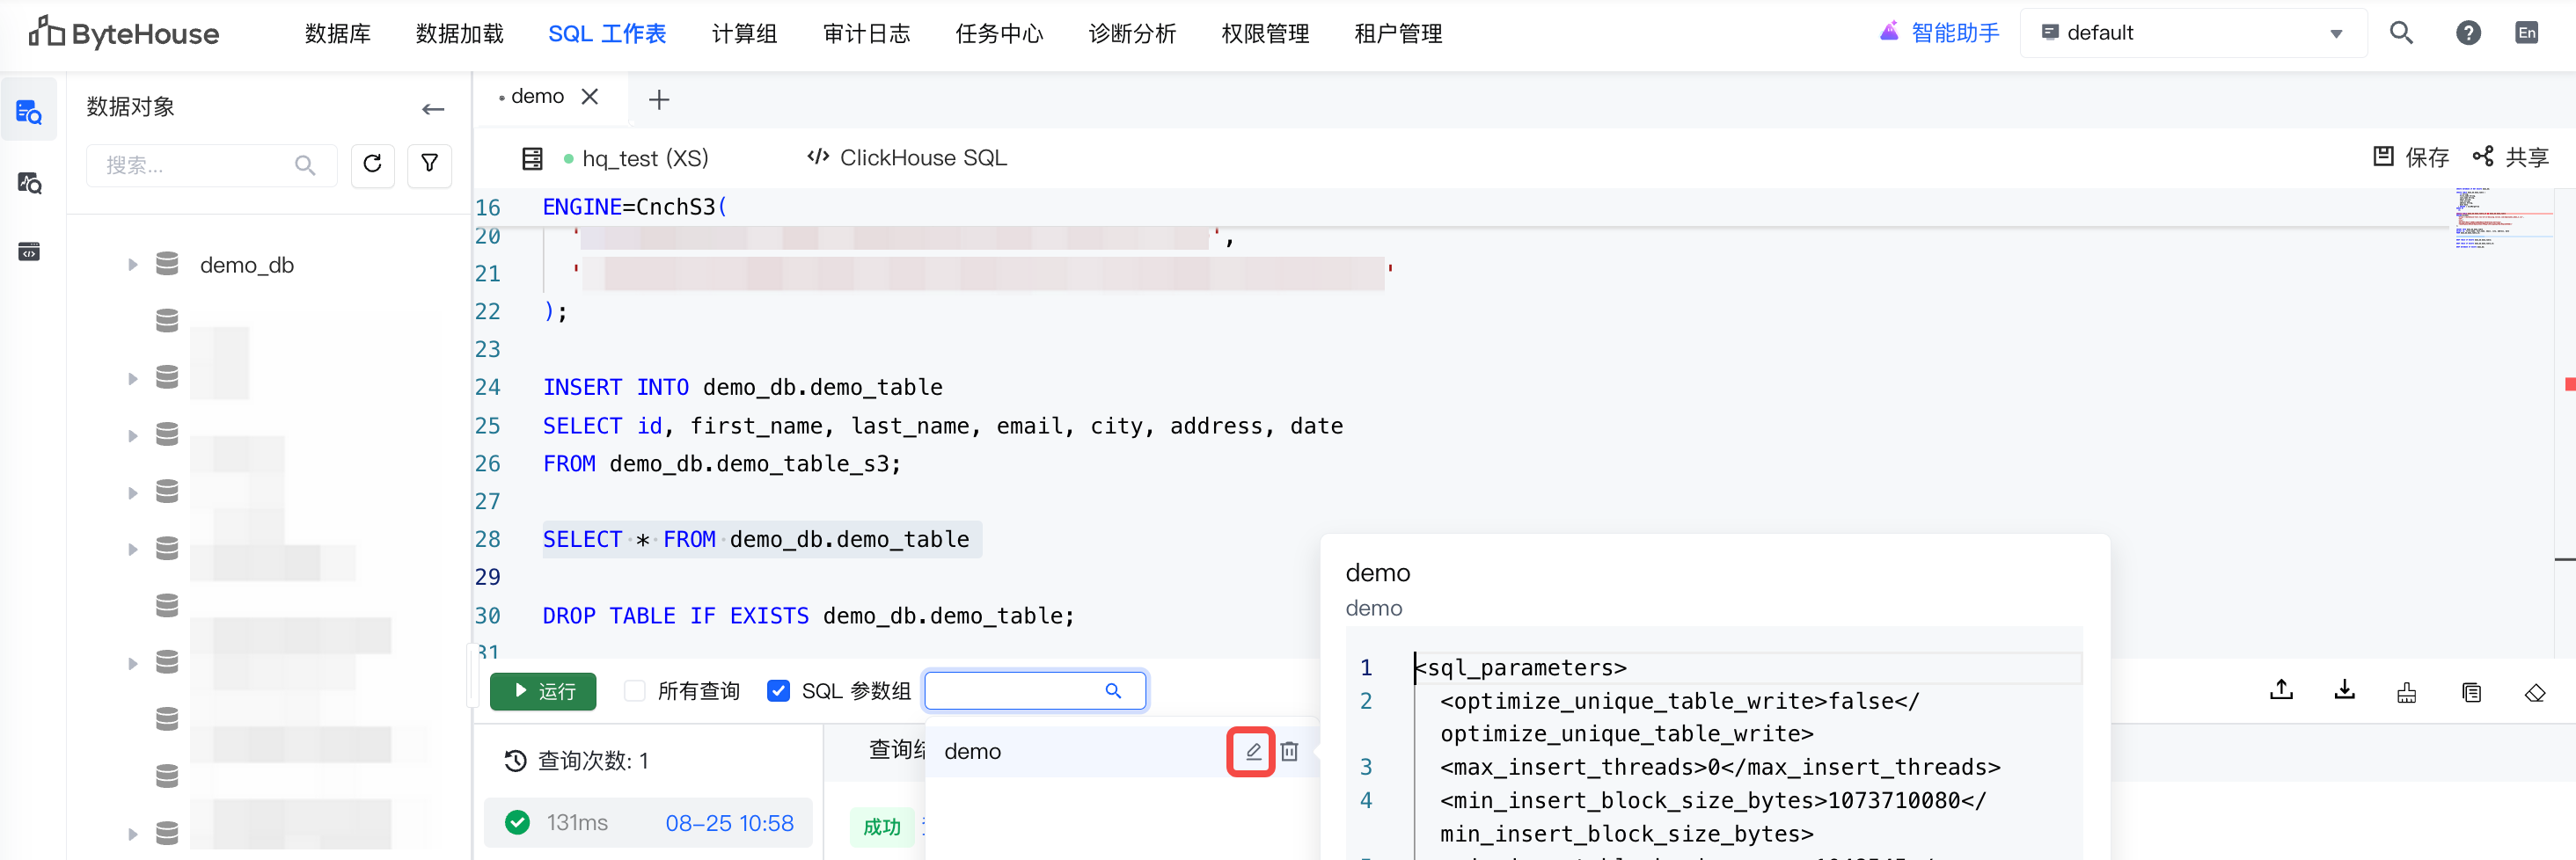Edit the demo parameter group

click(1252, 751)
